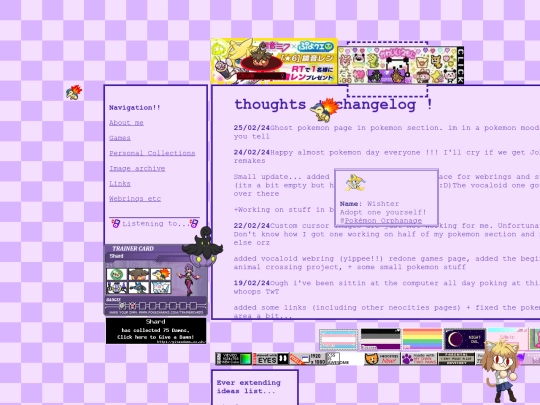Click the 22/02/24 changelog entry date
Image resolution: width=540 pixels, height=405 pixels.
252,226
